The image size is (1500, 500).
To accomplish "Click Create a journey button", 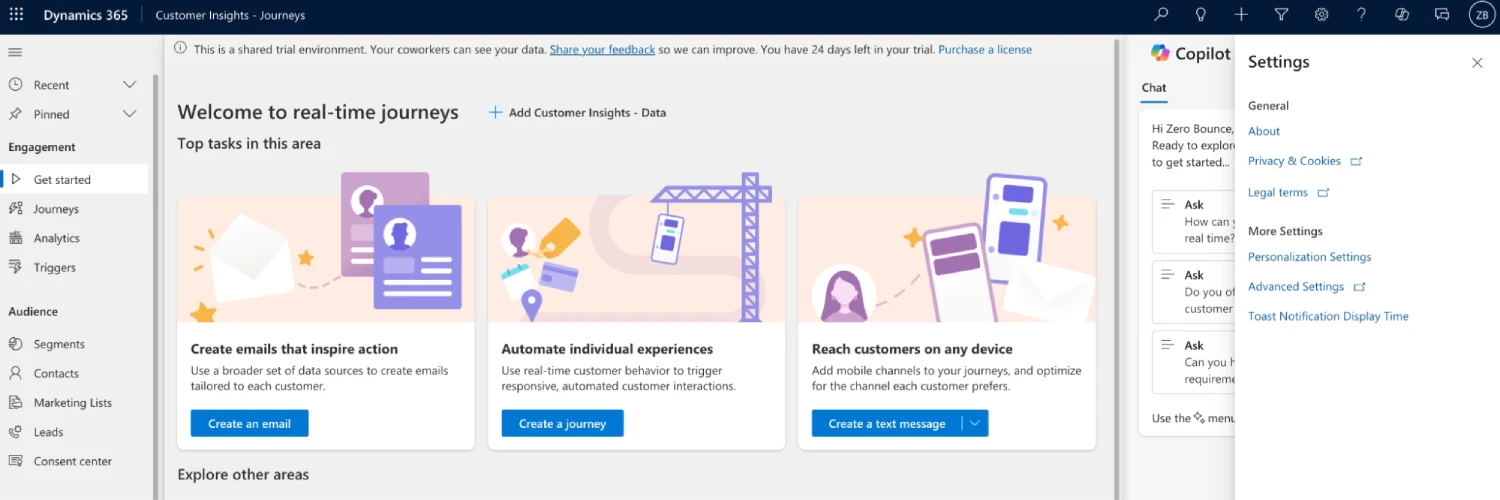I will click(x=562, y=424).
